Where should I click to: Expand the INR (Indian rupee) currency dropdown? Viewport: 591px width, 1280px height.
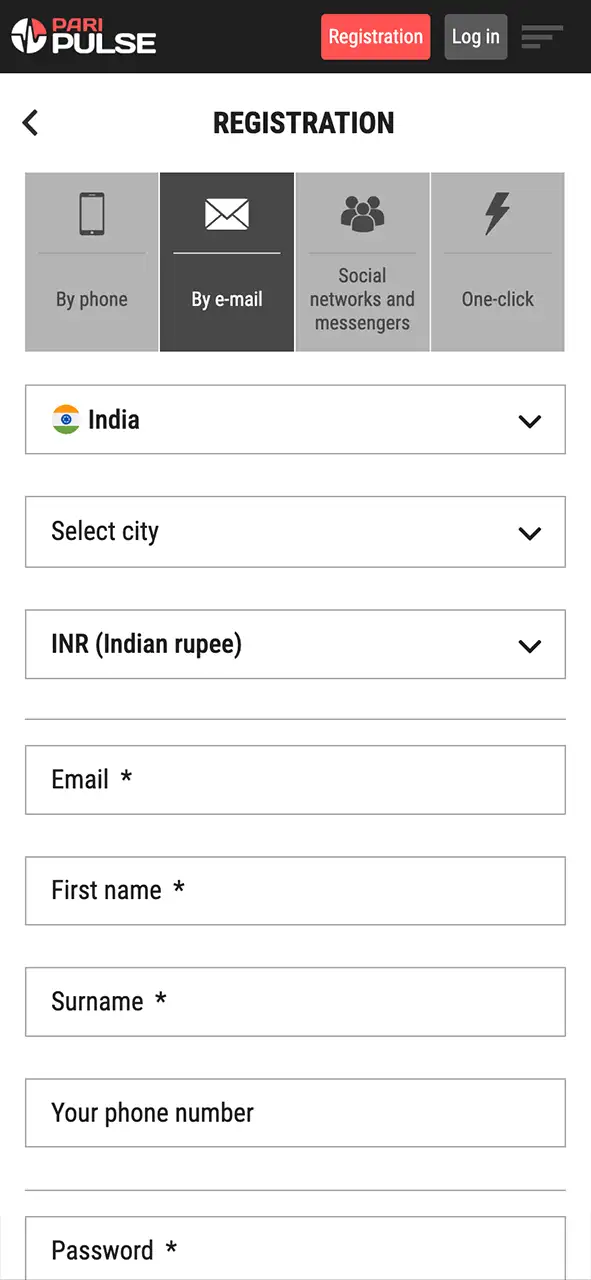295,644
